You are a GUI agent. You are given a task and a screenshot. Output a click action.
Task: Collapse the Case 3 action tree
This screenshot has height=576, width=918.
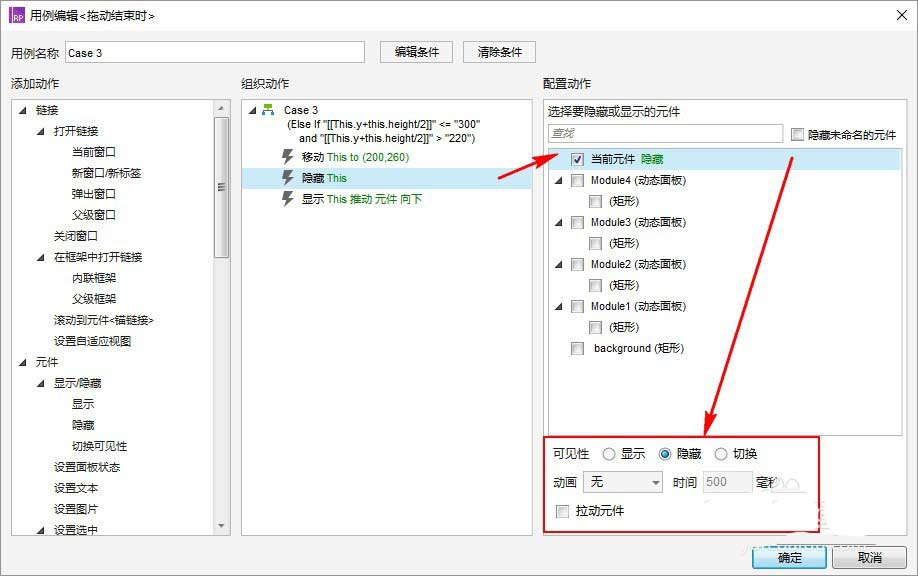tap(252, 110)
